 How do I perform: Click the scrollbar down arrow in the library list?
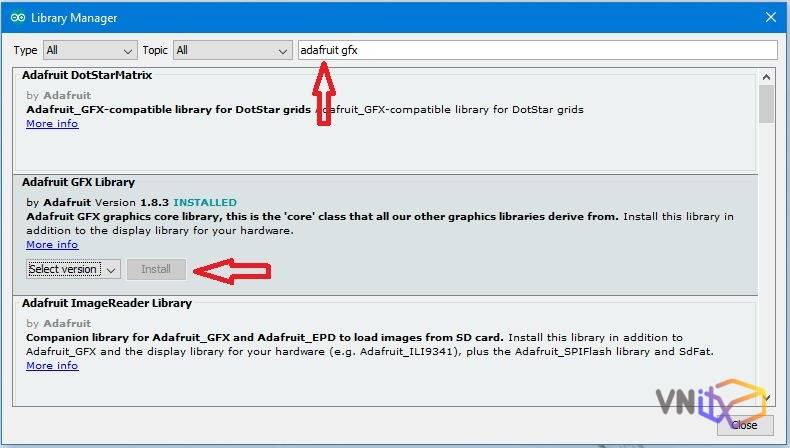click(766, 397)
